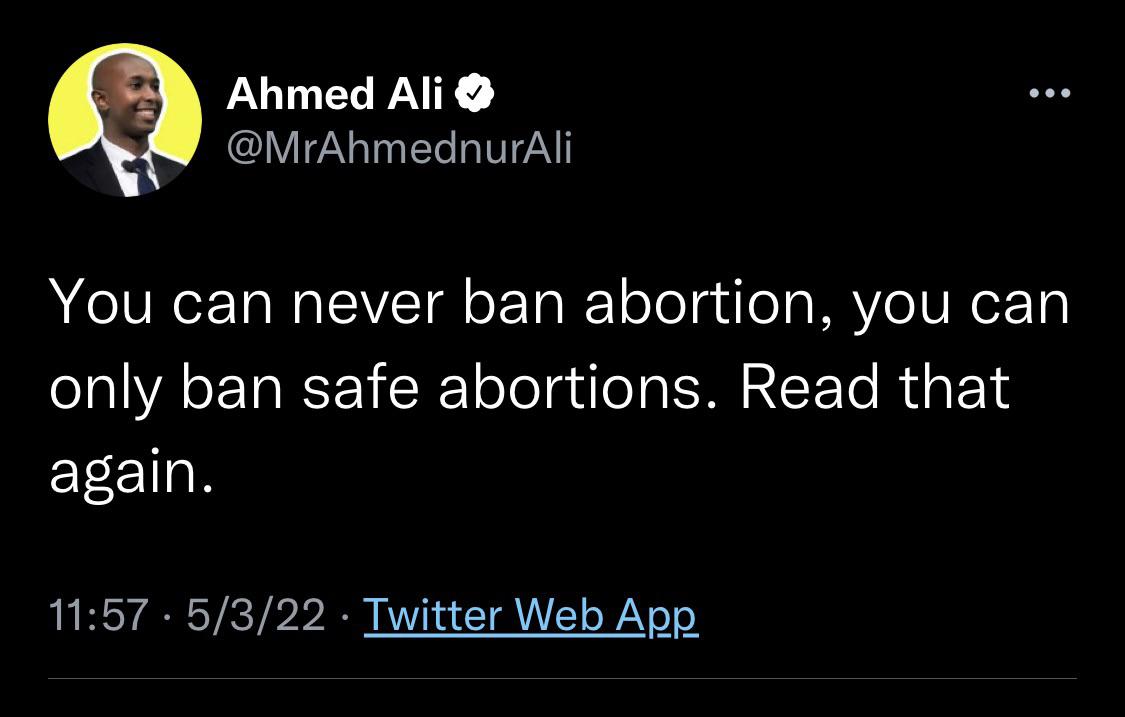Click the word 'again.' ending the tweet
The height and width of the screenshot is (717, 1125).
131,473
